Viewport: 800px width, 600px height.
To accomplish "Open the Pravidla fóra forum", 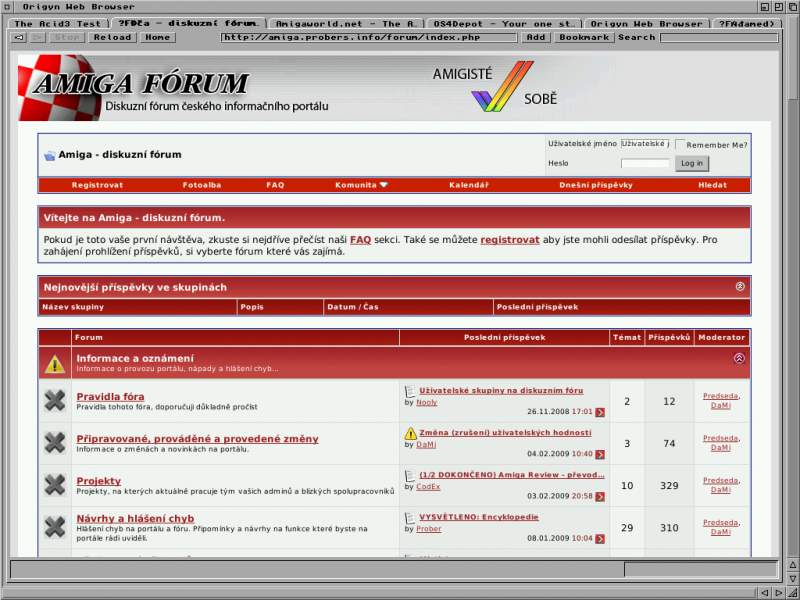I will [110, 396].
